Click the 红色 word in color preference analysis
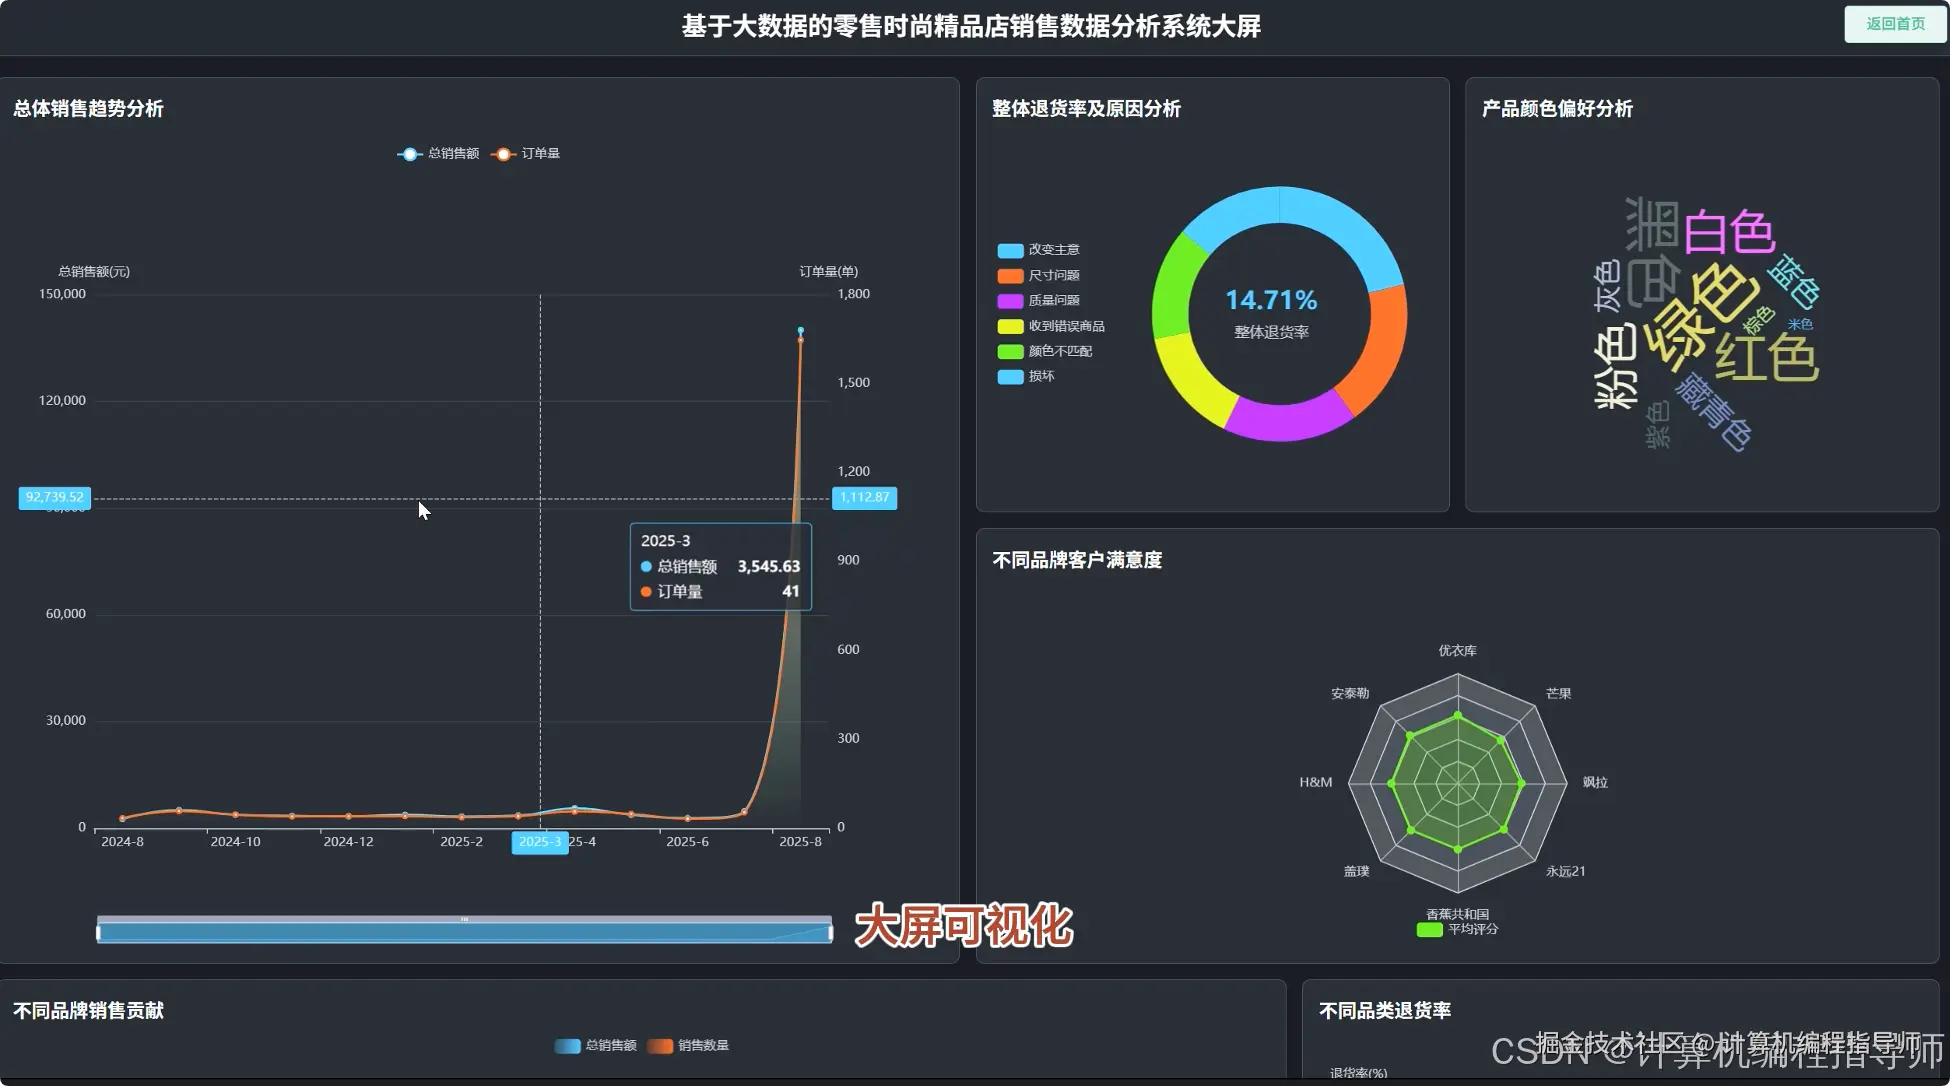The image size is (1950, 1086). pyautogui.click(x=1770, y=355)
